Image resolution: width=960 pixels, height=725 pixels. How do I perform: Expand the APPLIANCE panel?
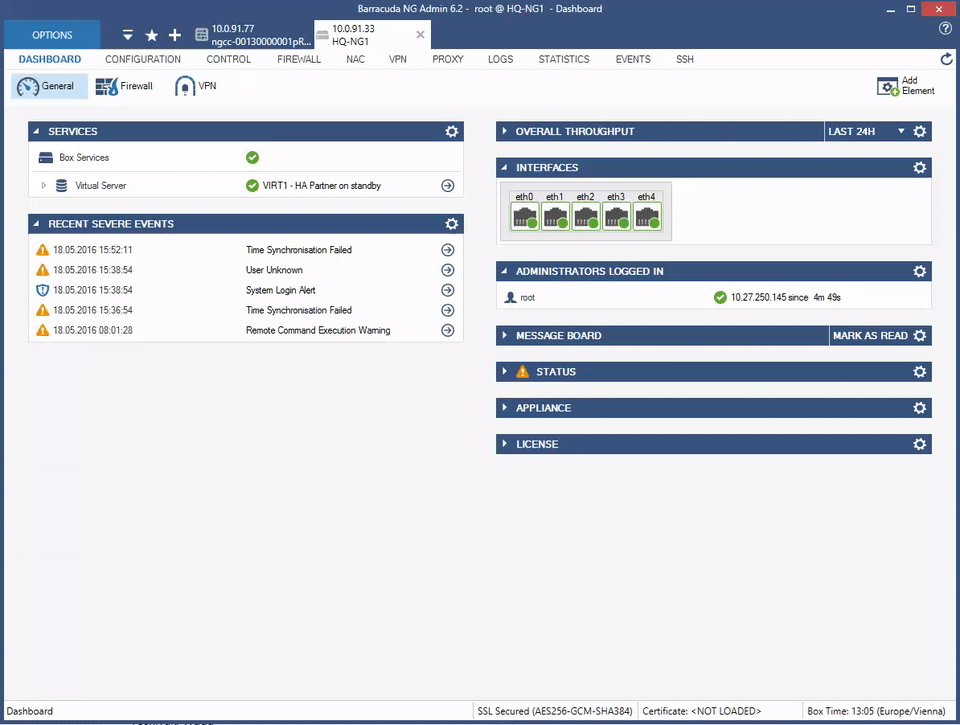[504, 407]
